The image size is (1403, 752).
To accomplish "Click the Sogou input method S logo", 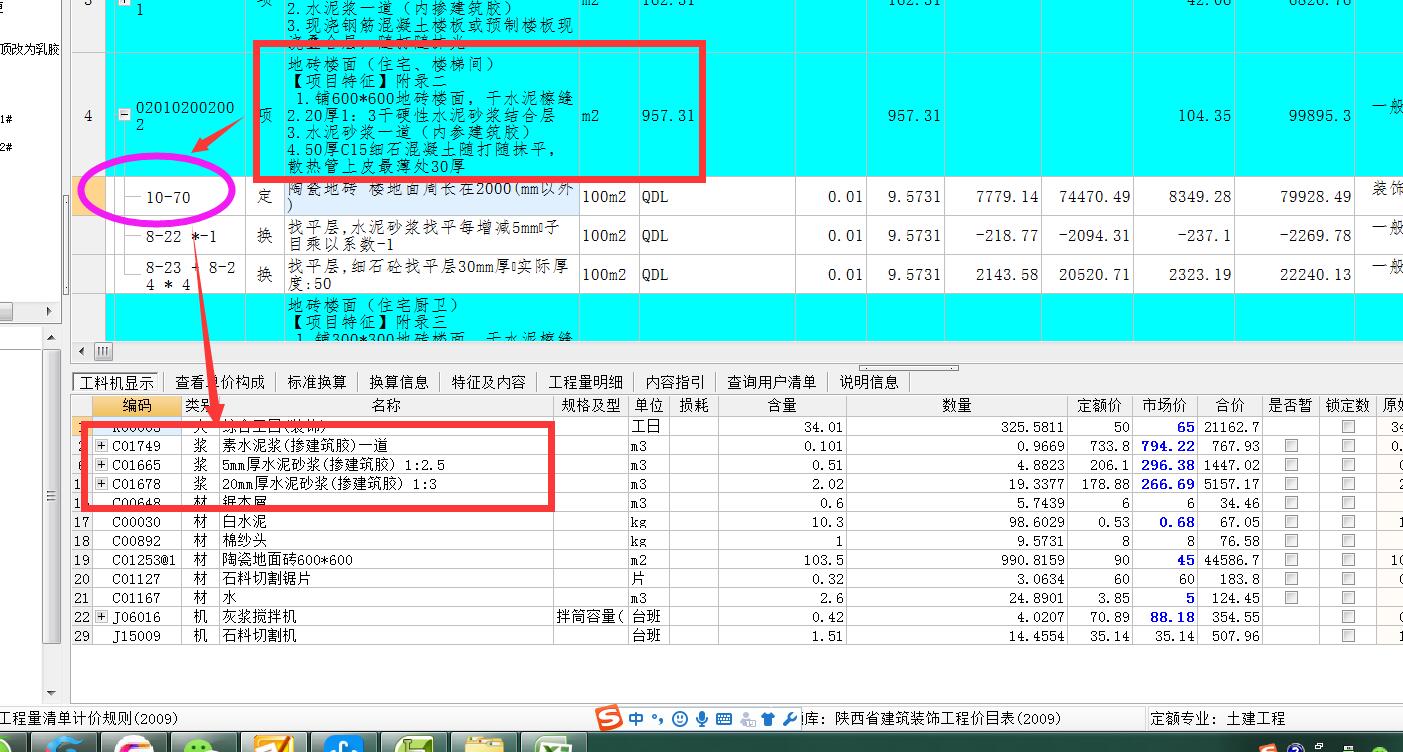I will [608, 718].
